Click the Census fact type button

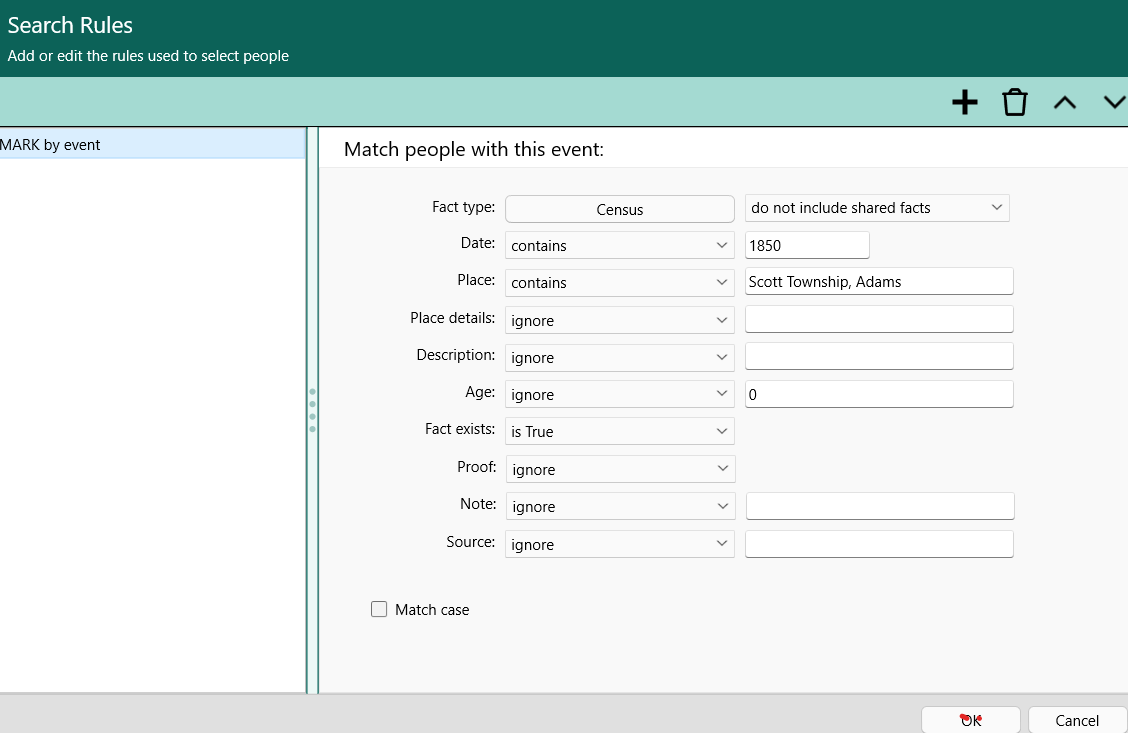[620, 209]
